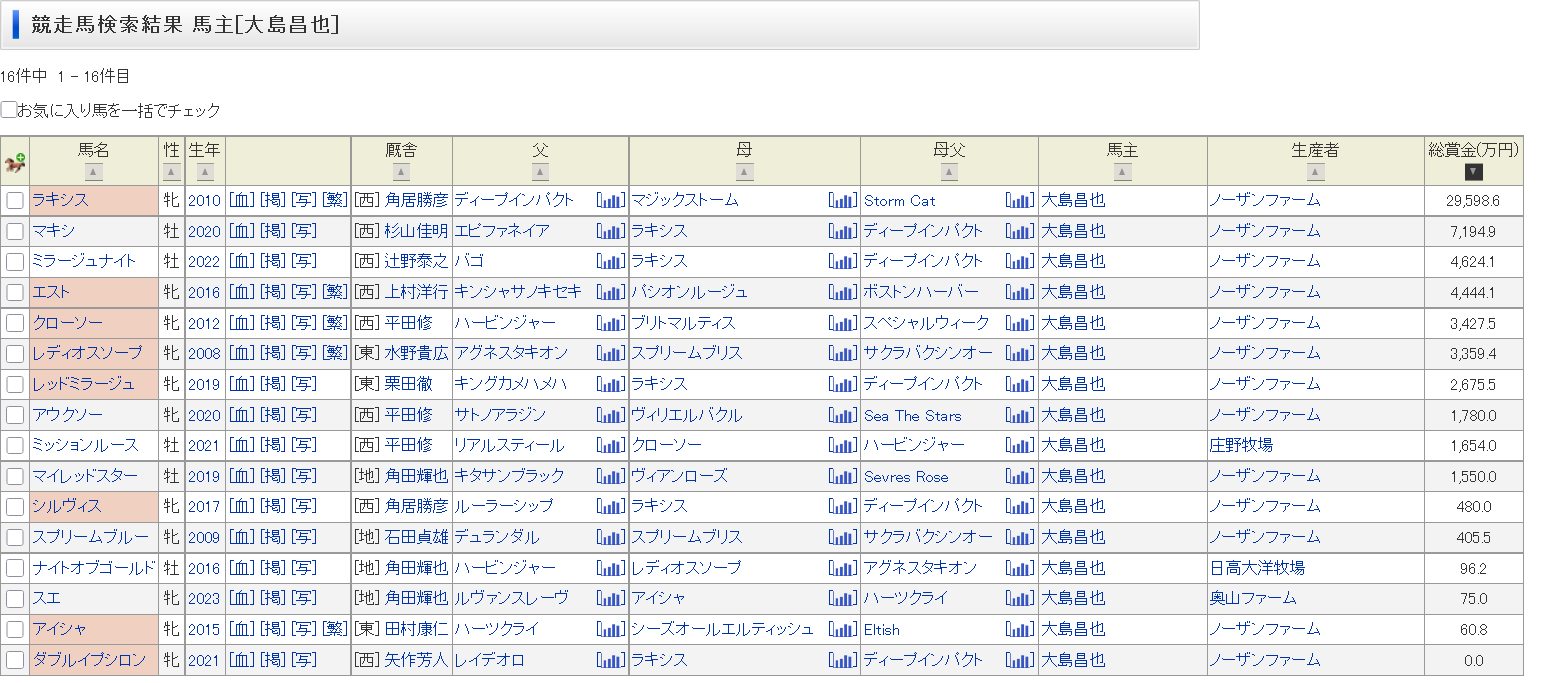1546x683 pixels.
Task: Sort by 厩舎 using header arrow
Action: (x=401, y=172)
